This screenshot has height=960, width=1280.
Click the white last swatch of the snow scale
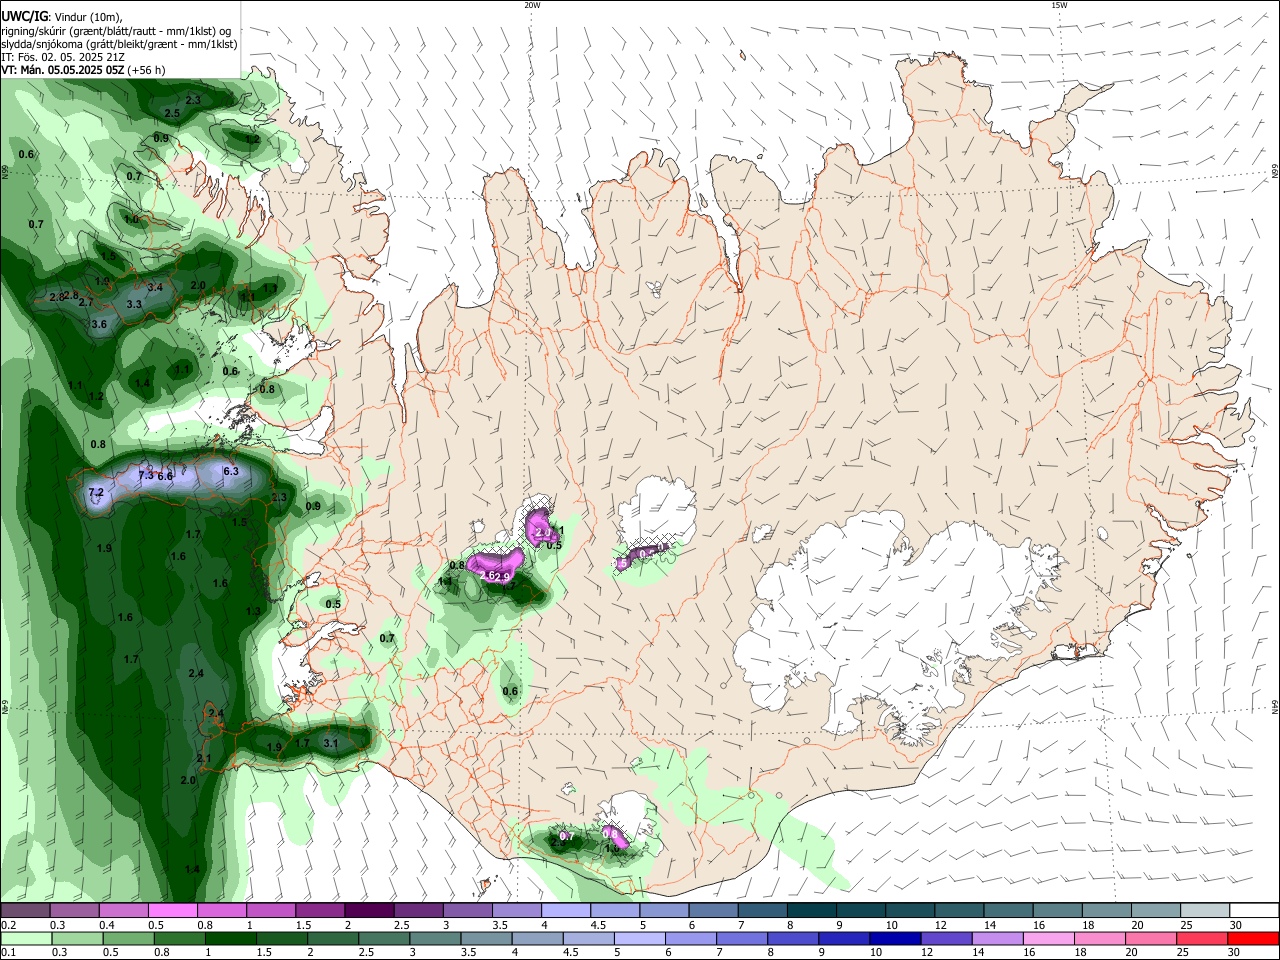click(x=1253, y=911)
